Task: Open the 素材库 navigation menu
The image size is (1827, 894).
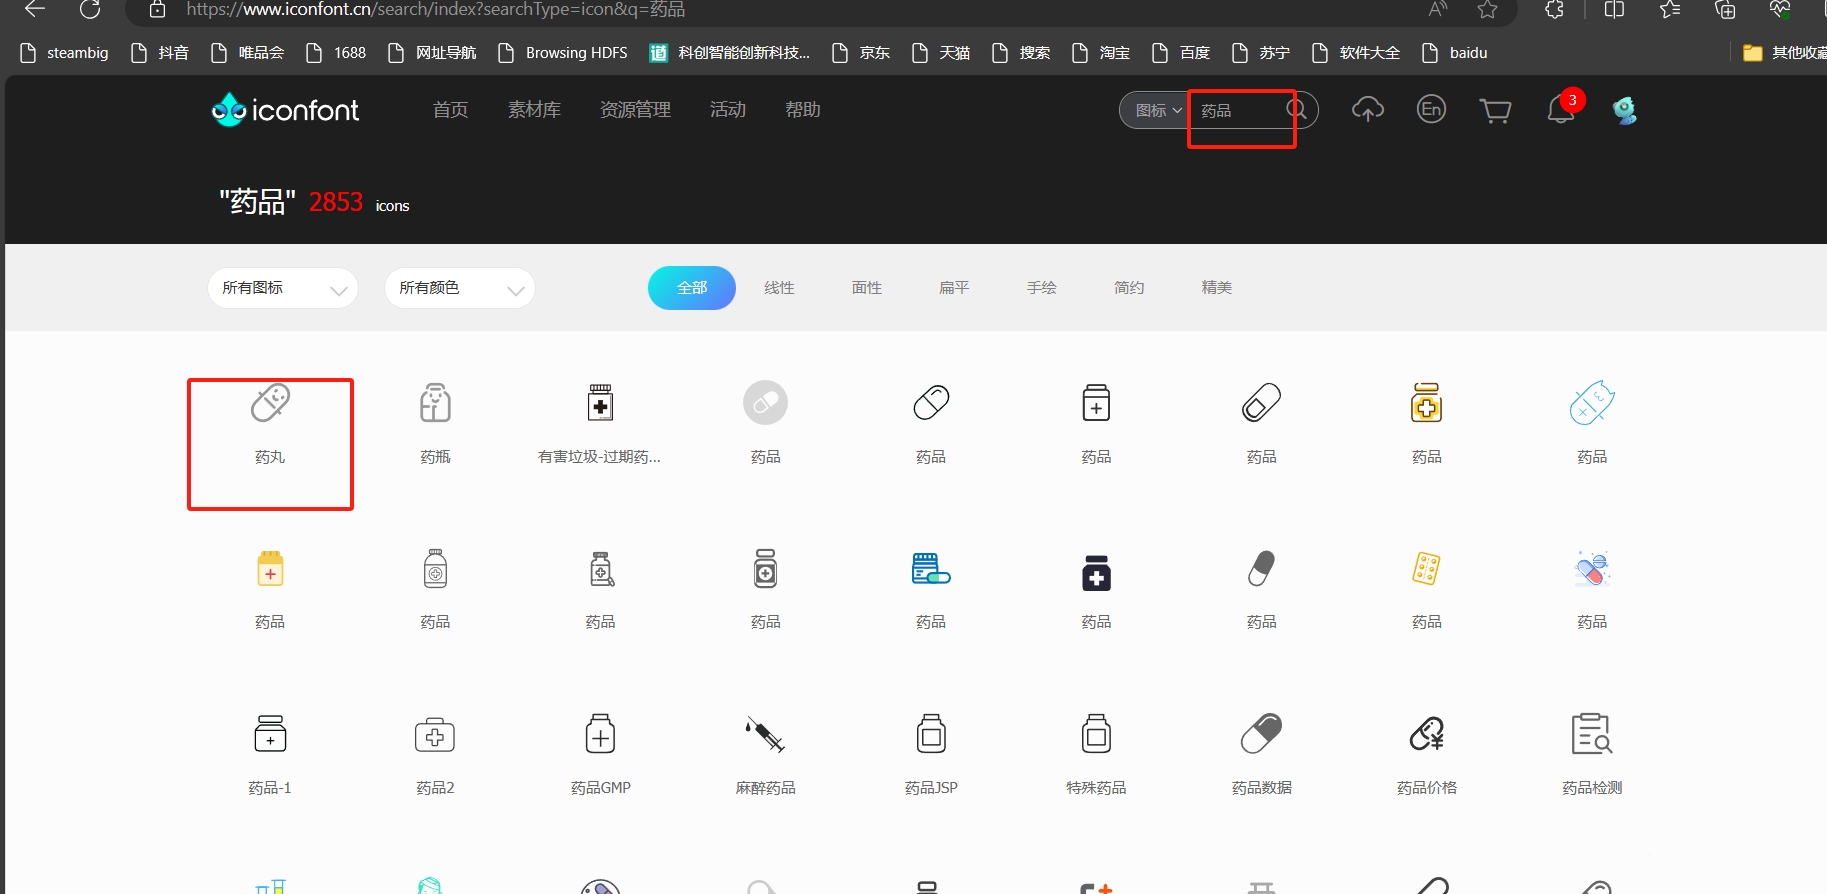Action: (x=534, y=110)
